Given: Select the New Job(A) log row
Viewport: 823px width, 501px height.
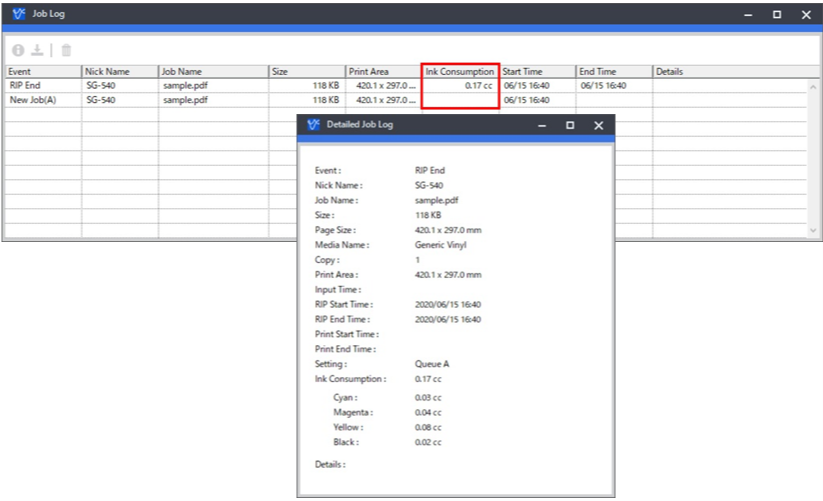Looking at the screenshot, I should (x=42, y=100).
